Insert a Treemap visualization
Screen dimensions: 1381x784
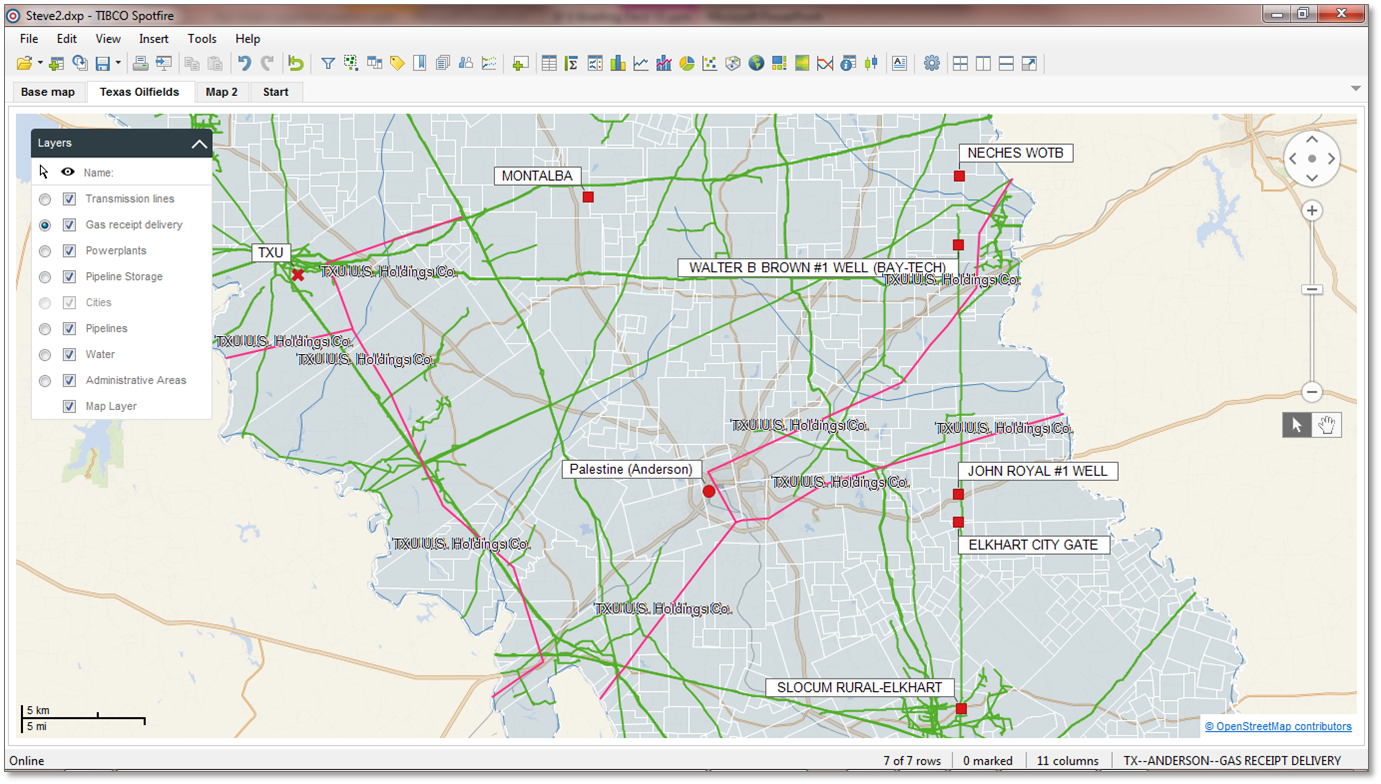click(x=779, y=64)
